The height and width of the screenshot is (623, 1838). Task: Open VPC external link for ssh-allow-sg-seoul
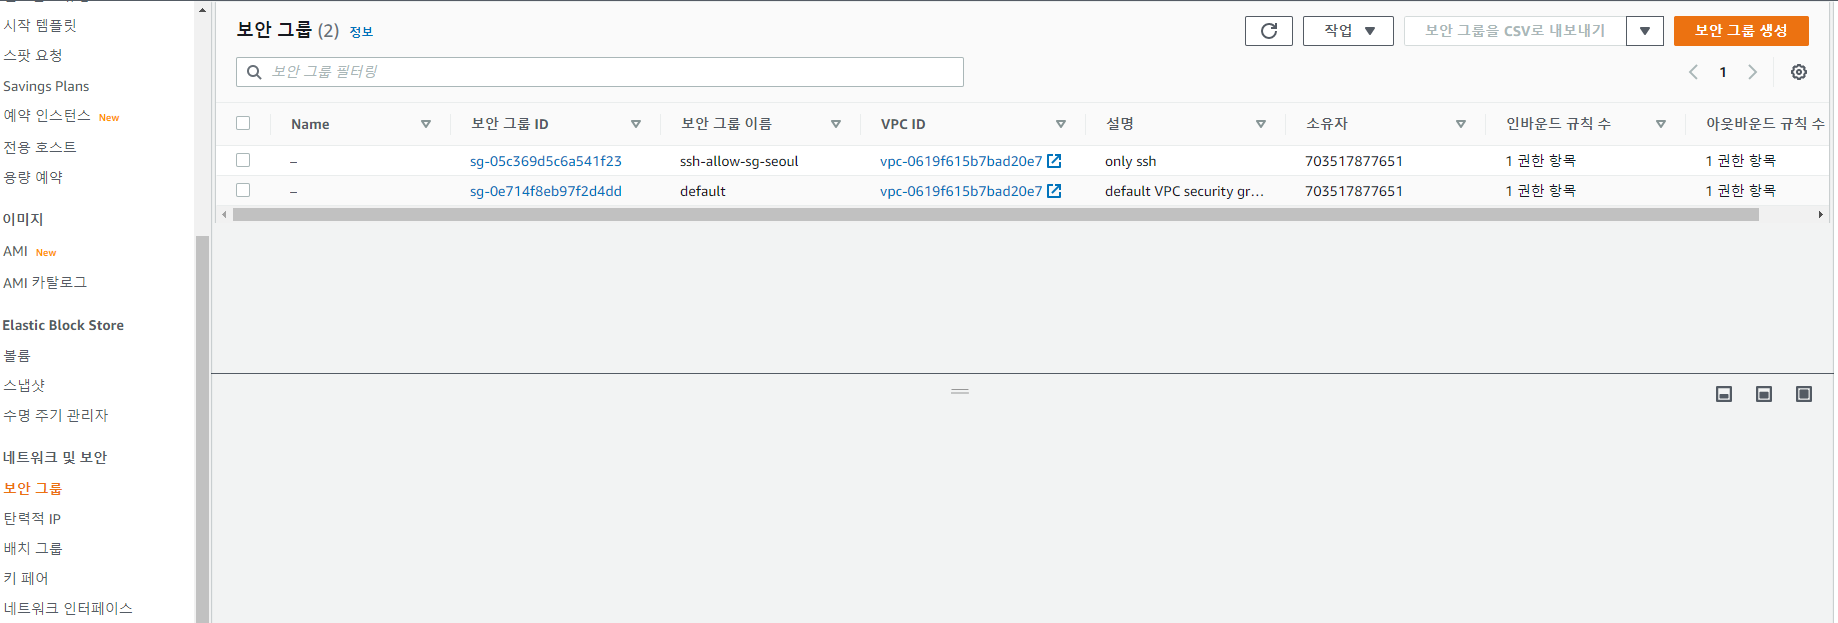click(1054, 161)
